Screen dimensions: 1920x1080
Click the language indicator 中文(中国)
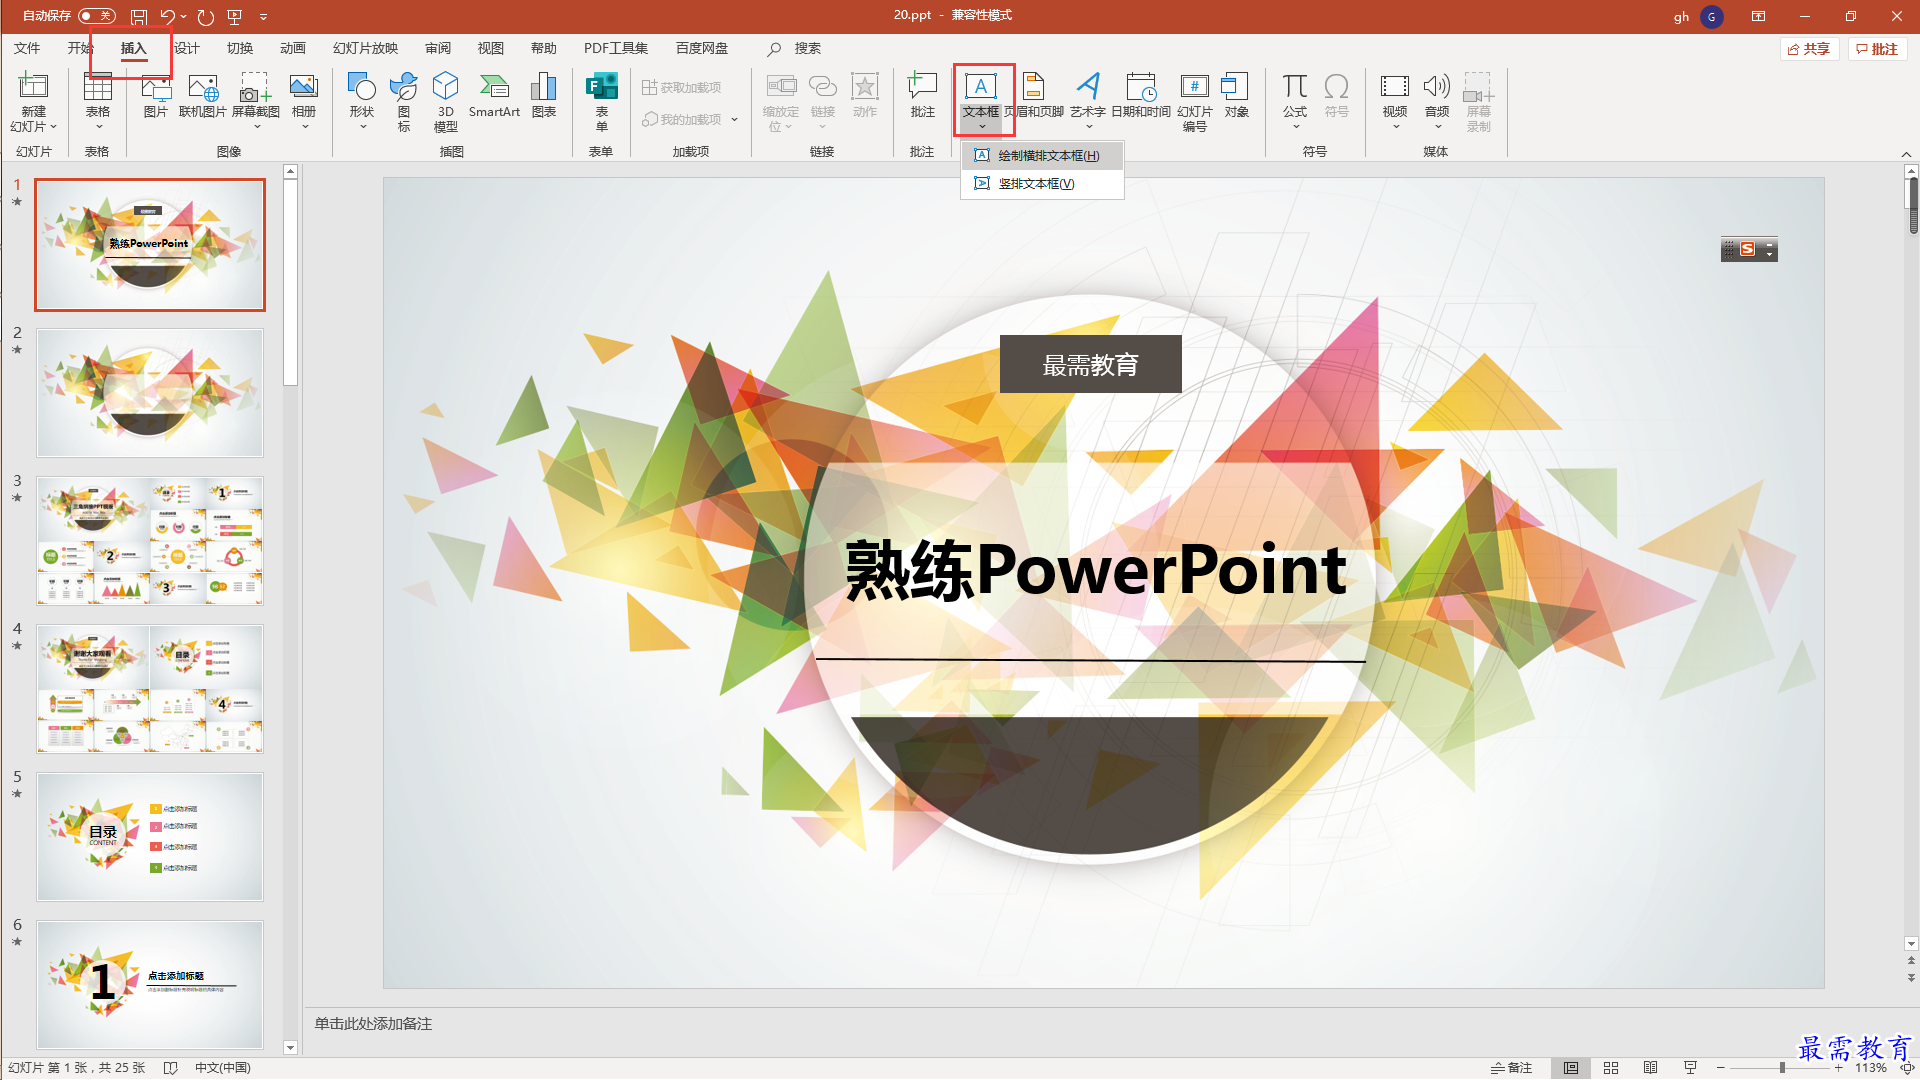222,1068
